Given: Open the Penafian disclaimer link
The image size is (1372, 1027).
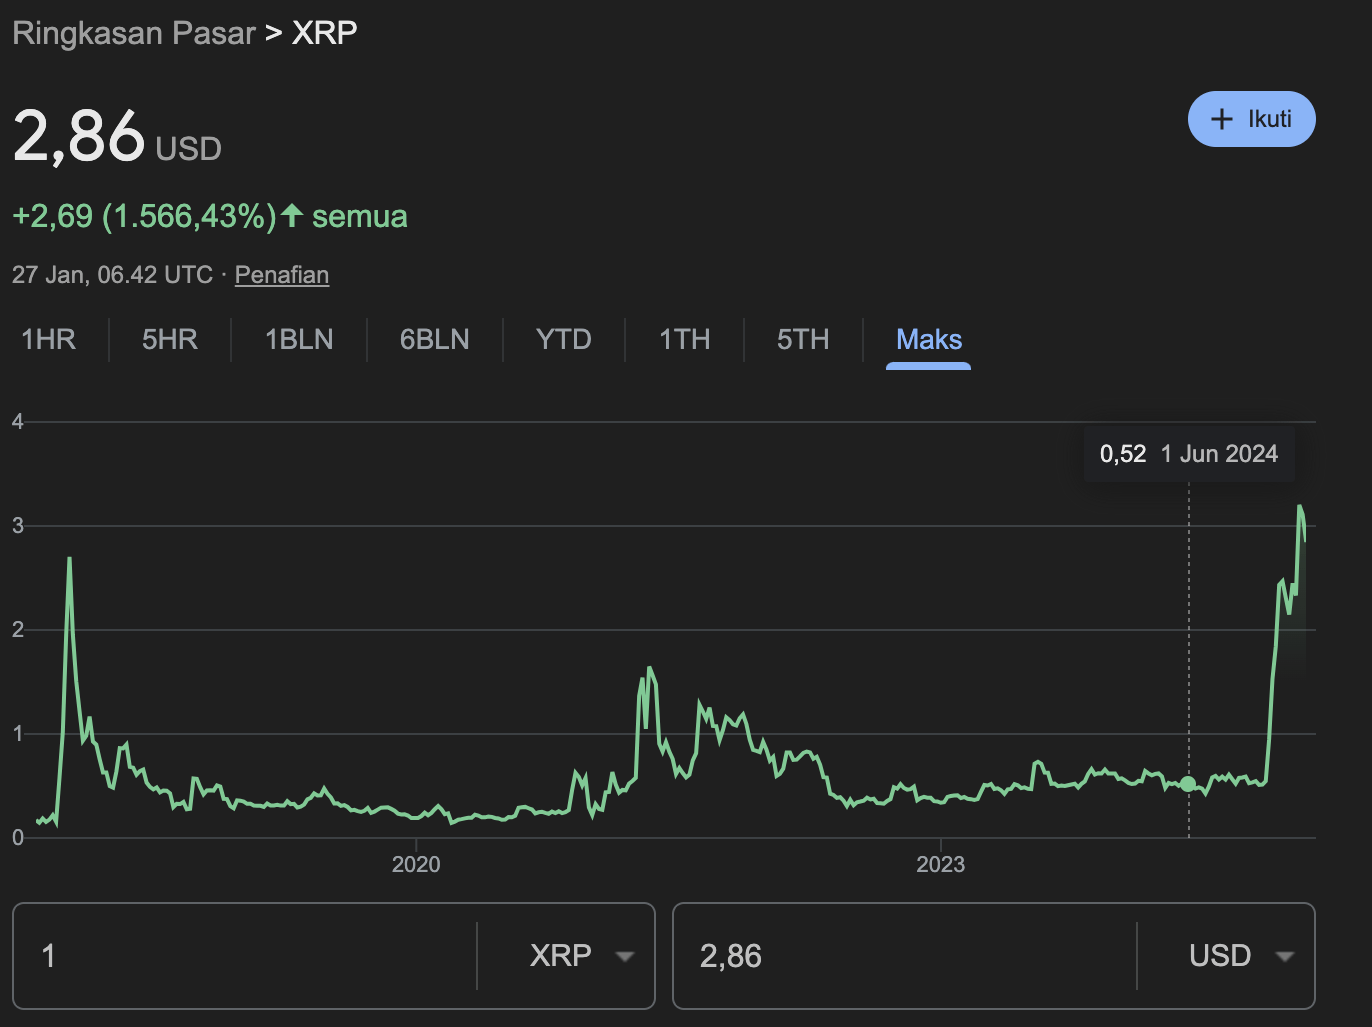Looking at the screenshot, I should pos(281,275).
